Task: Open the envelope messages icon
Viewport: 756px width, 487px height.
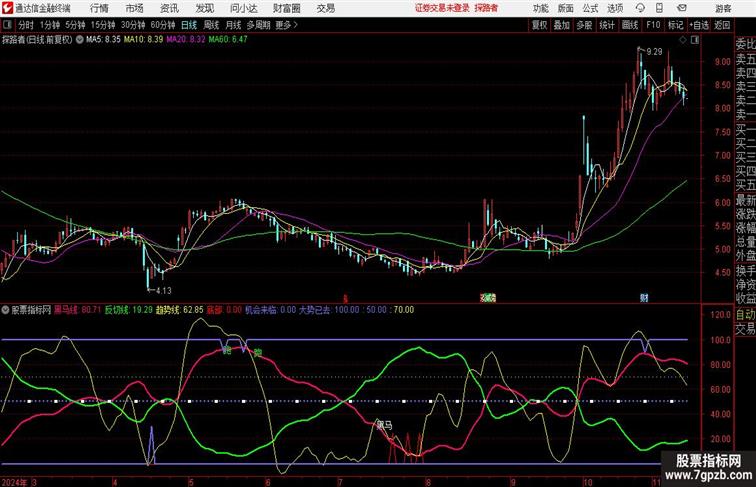Action: coord(682,8)
